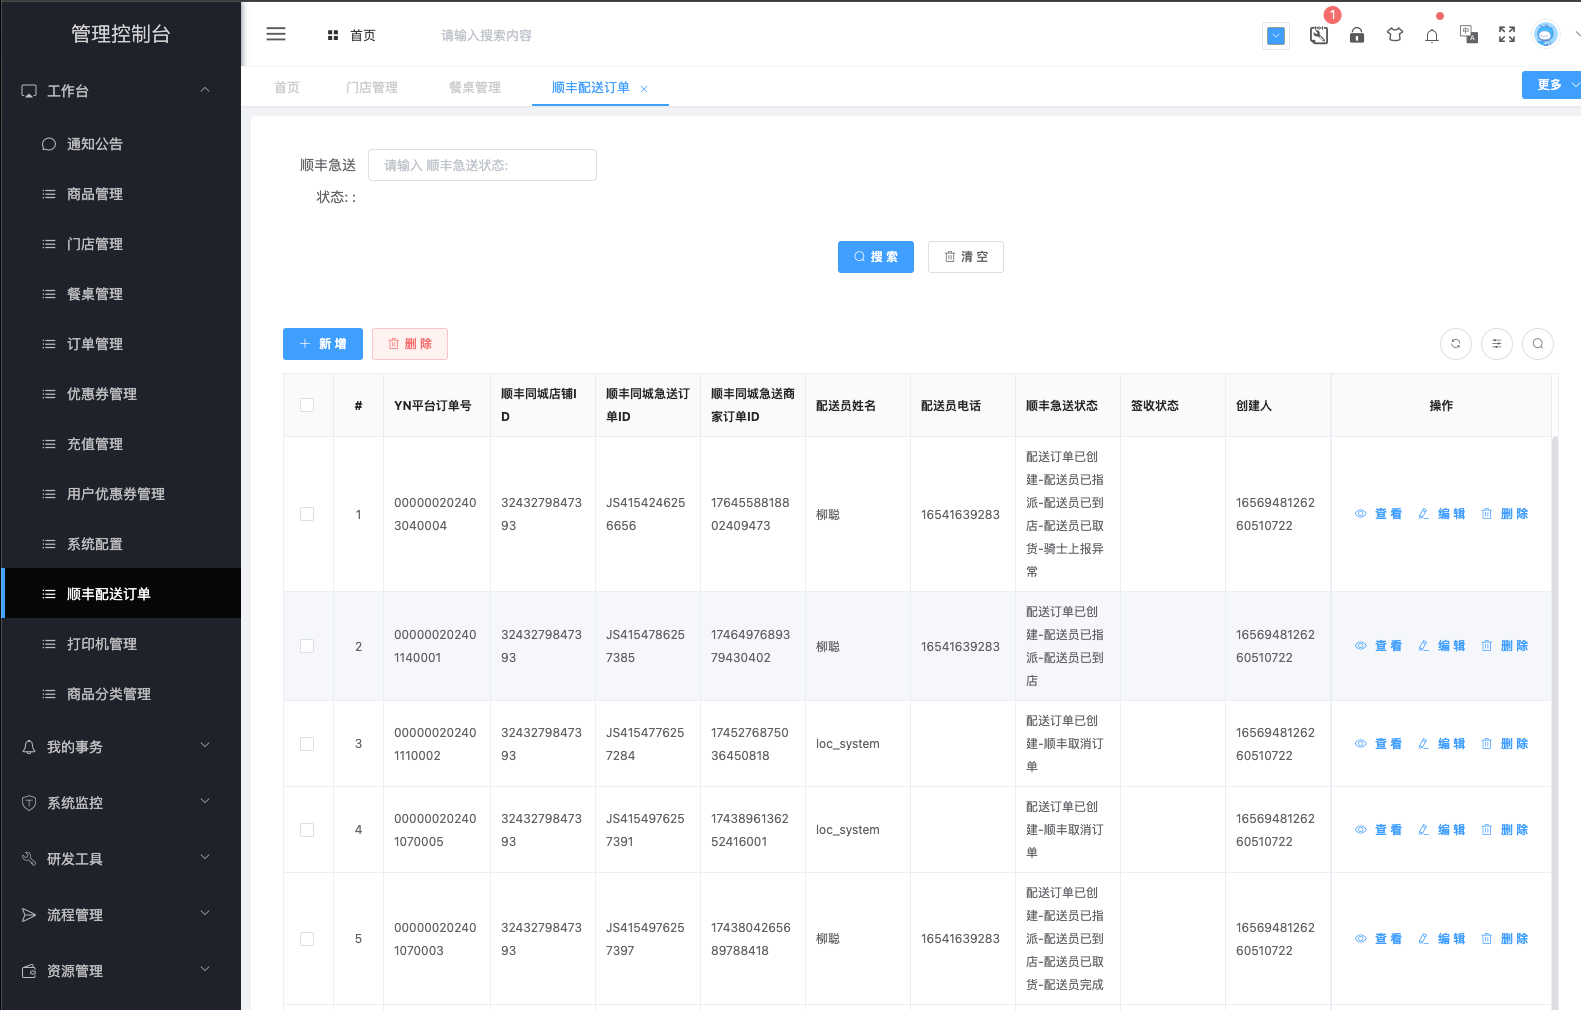Screen dimensions: 1581x1010
Task: Delete row 3 order with 删除
Action: click(x=1504, y=744)
